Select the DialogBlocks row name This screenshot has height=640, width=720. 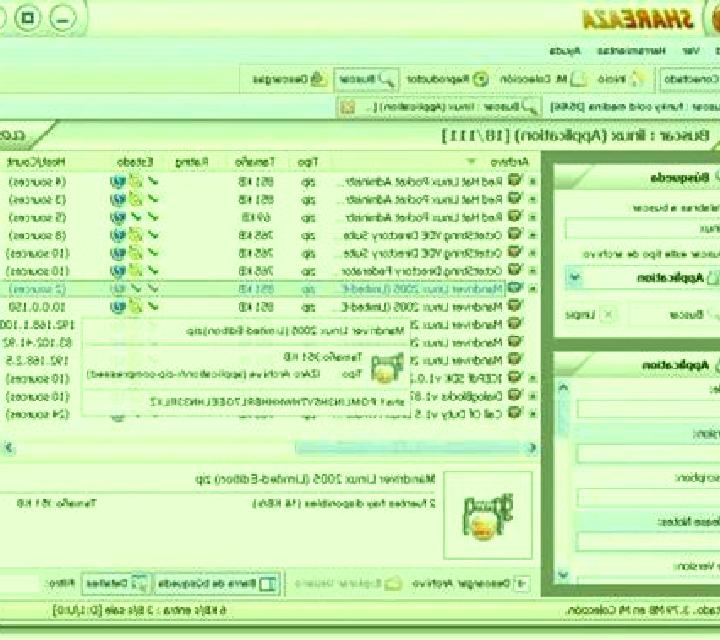tap(456, 396)
